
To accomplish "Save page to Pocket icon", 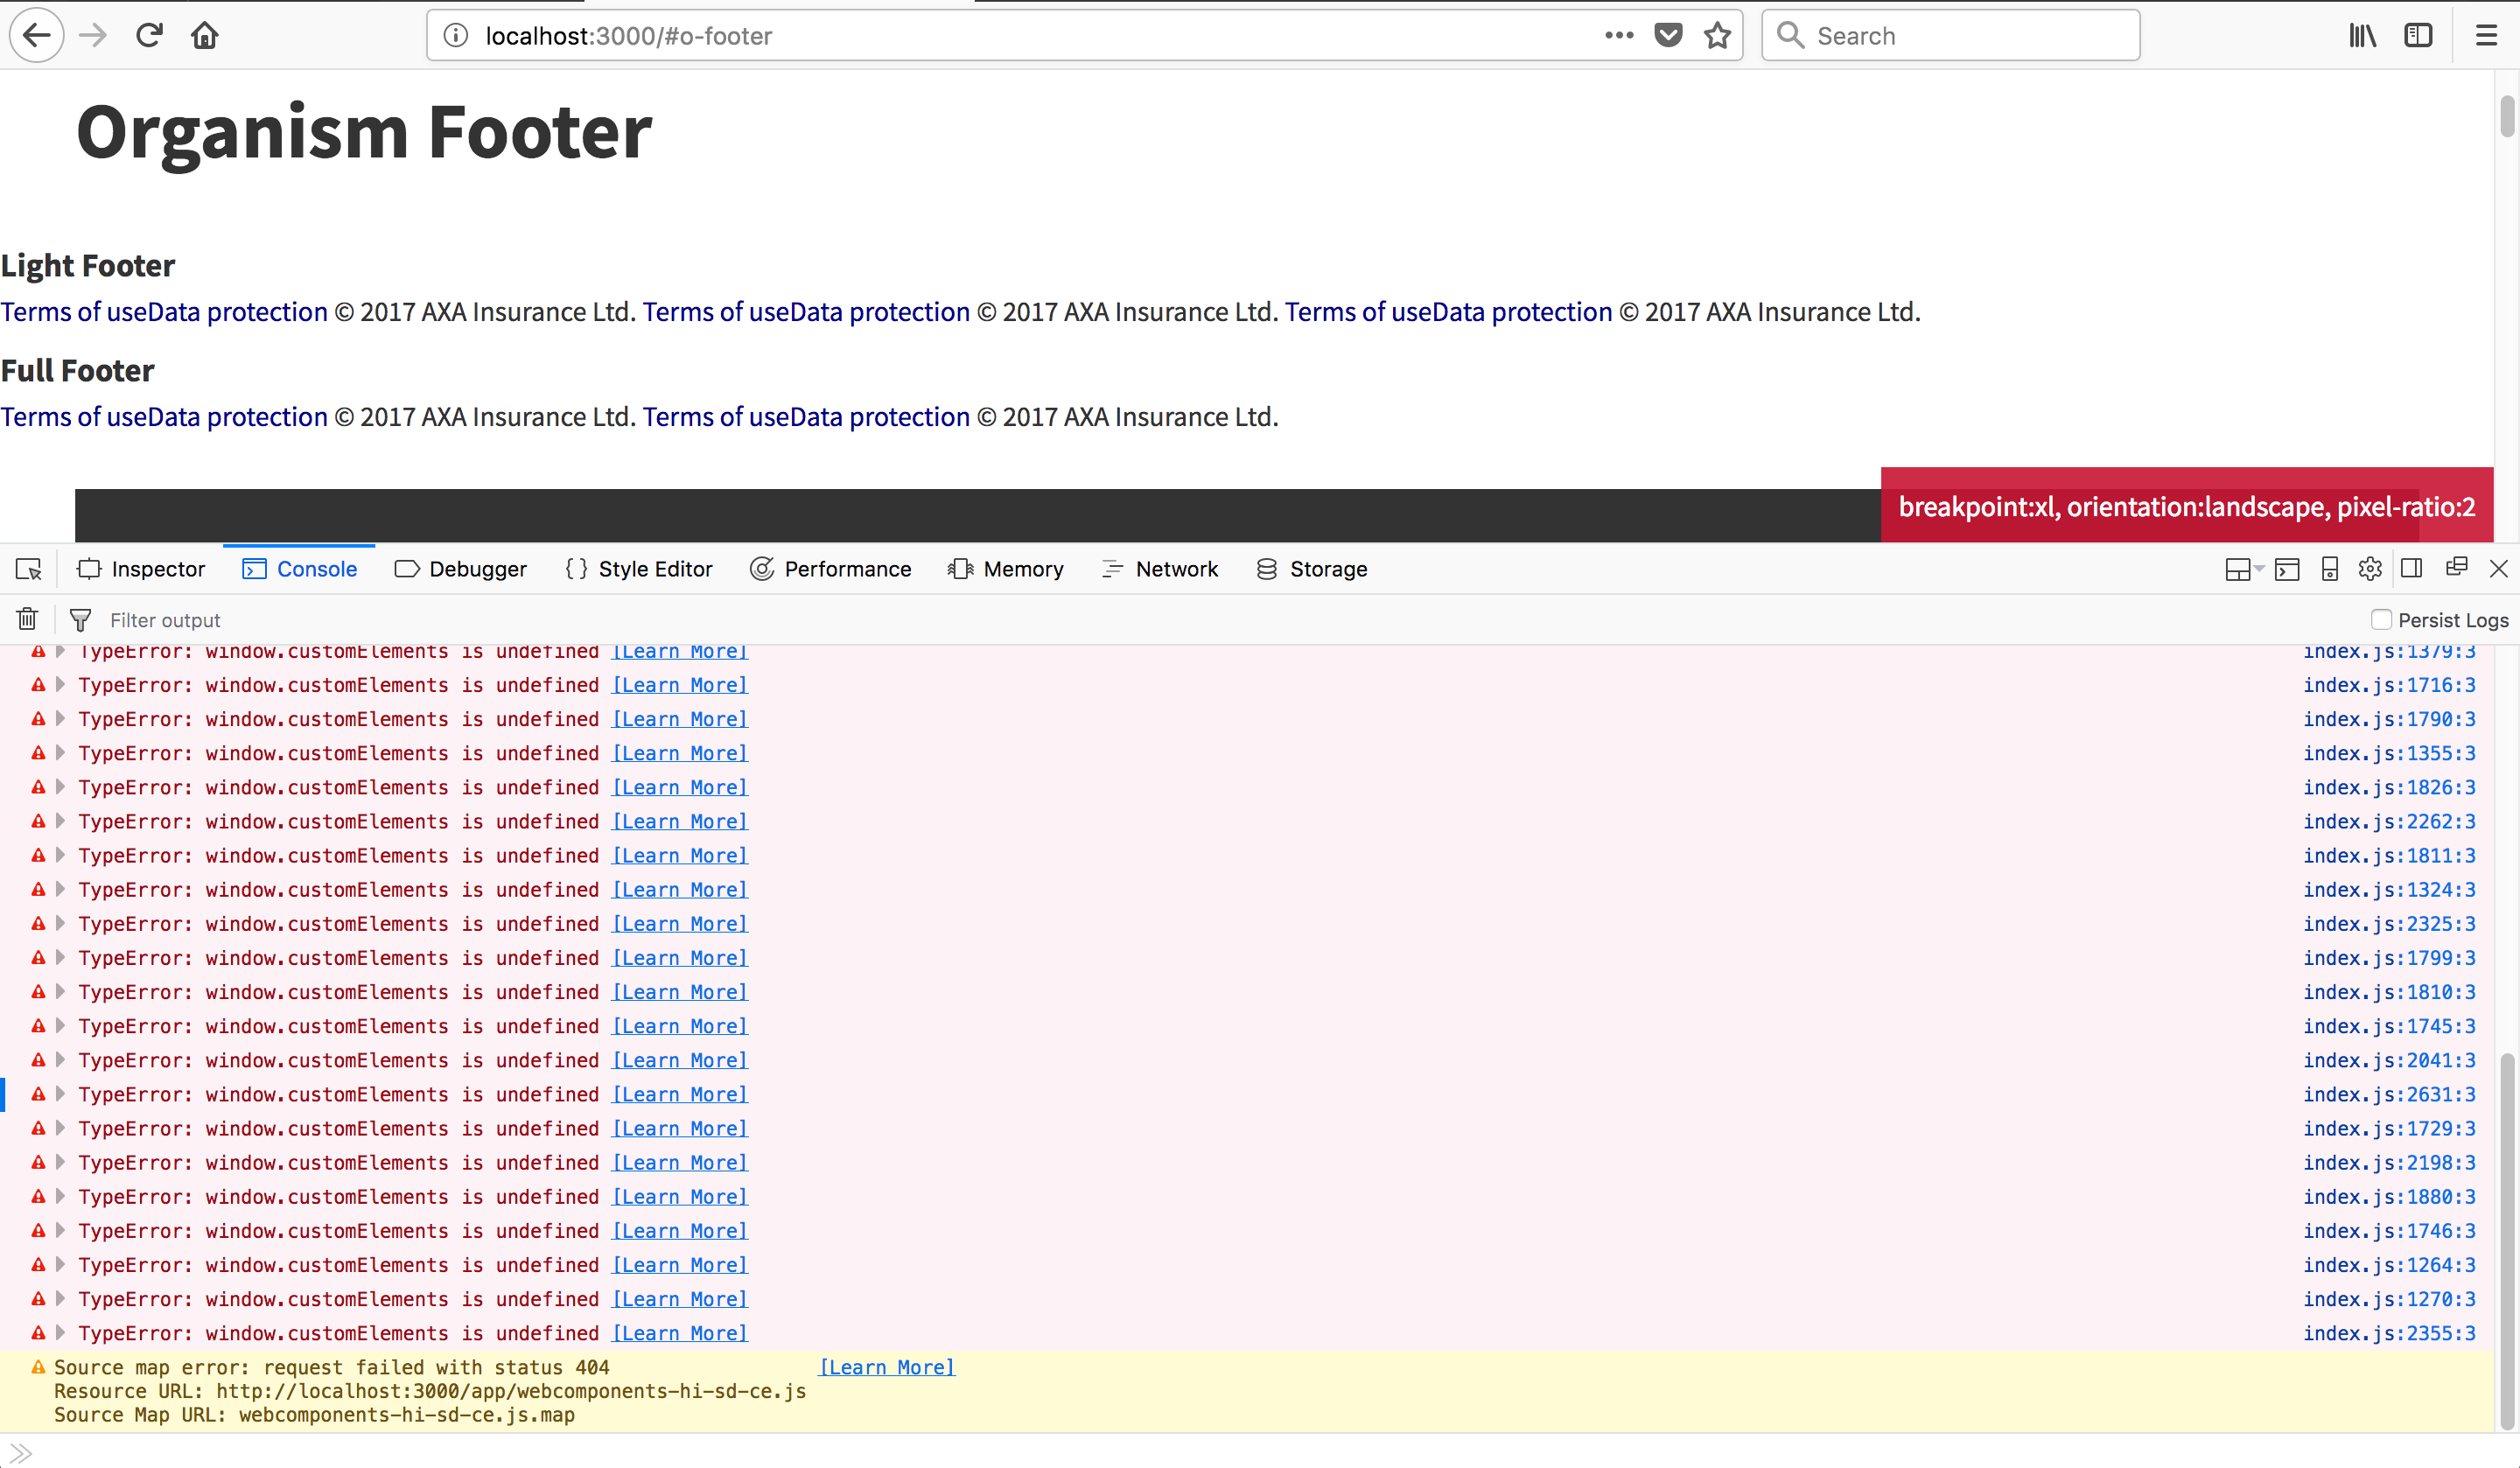I will point(1668,36).
